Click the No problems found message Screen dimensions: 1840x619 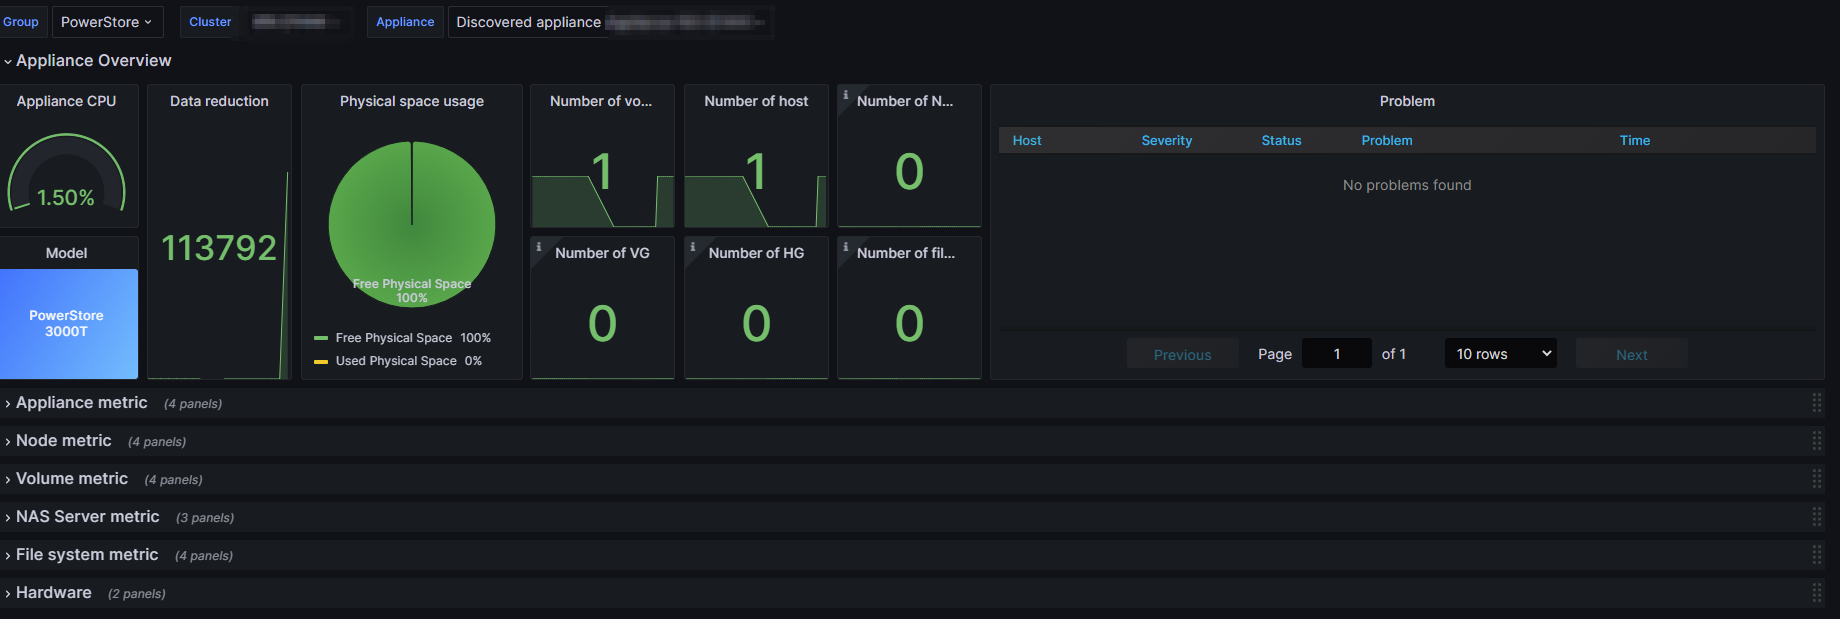tap(1407, 185)
